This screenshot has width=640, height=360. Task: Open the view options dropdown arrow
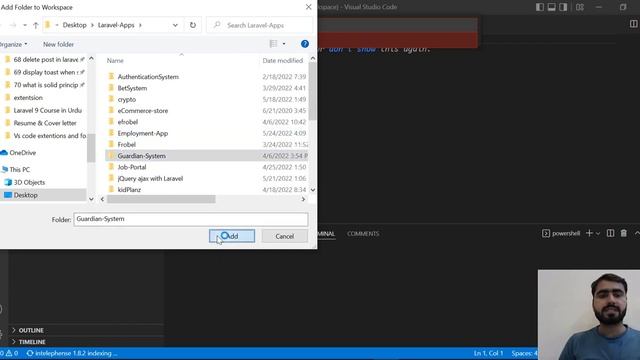point(284,44)
